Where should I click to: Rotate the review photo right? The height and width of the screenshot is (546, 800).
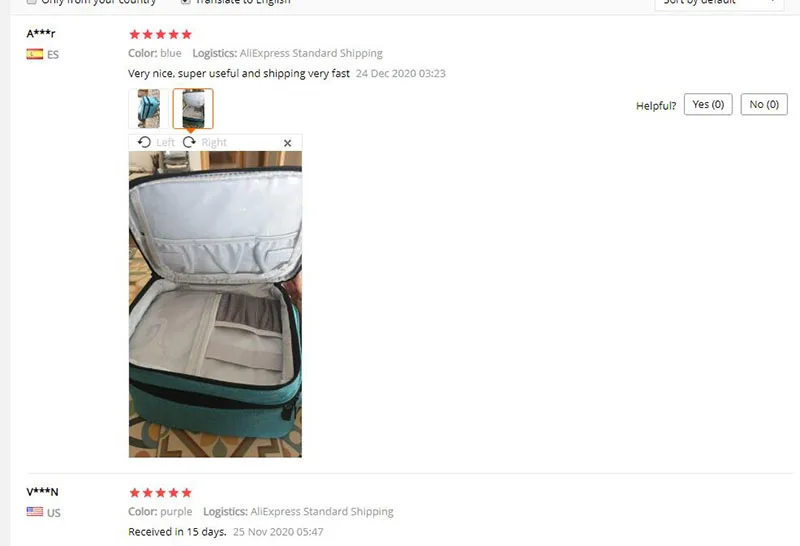click(x=189, y=142)
